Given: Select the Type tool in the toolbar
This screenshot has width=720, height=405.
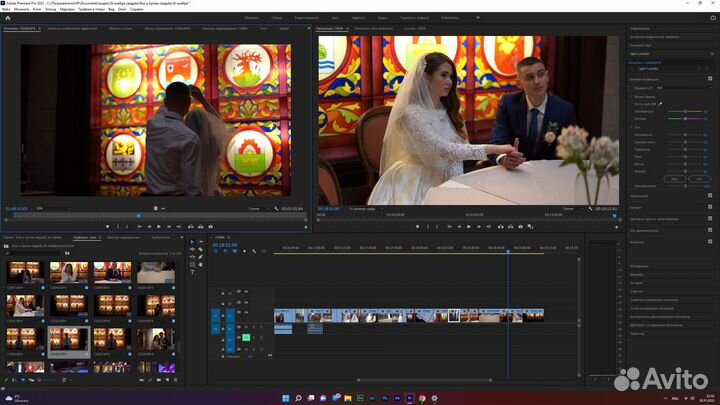Looking at the screenshot, I should coord(193,272).
